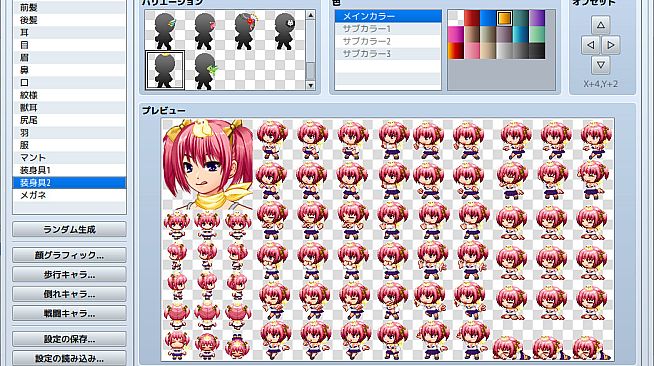Pick the red color swatch
Viewport: 654px width, 366px height.
472,18
